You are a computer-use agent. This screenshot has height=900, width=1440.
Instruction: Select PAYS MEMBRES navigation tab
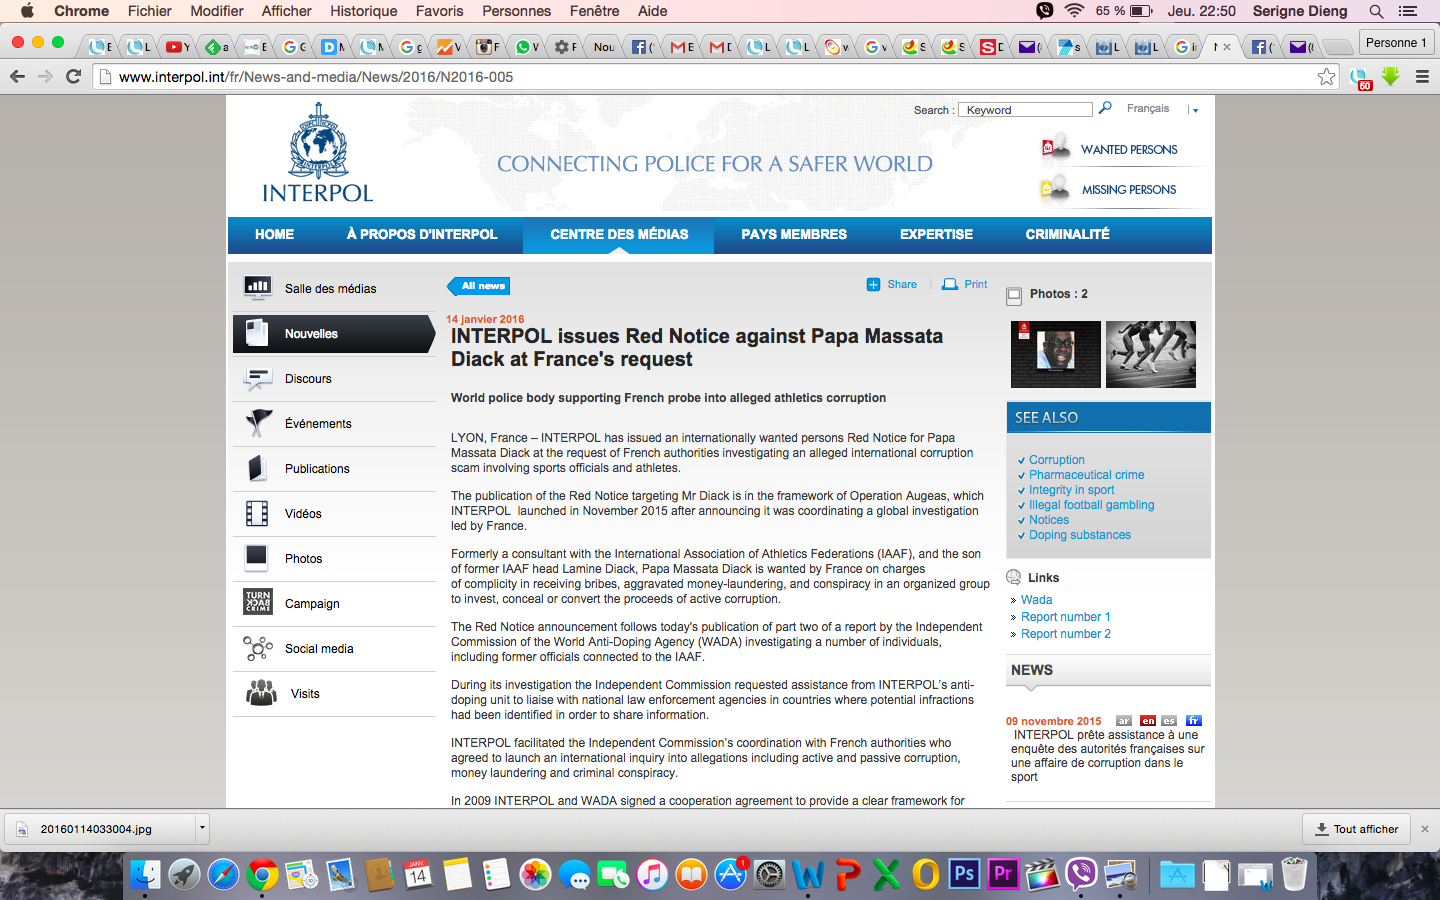[794, 234]
